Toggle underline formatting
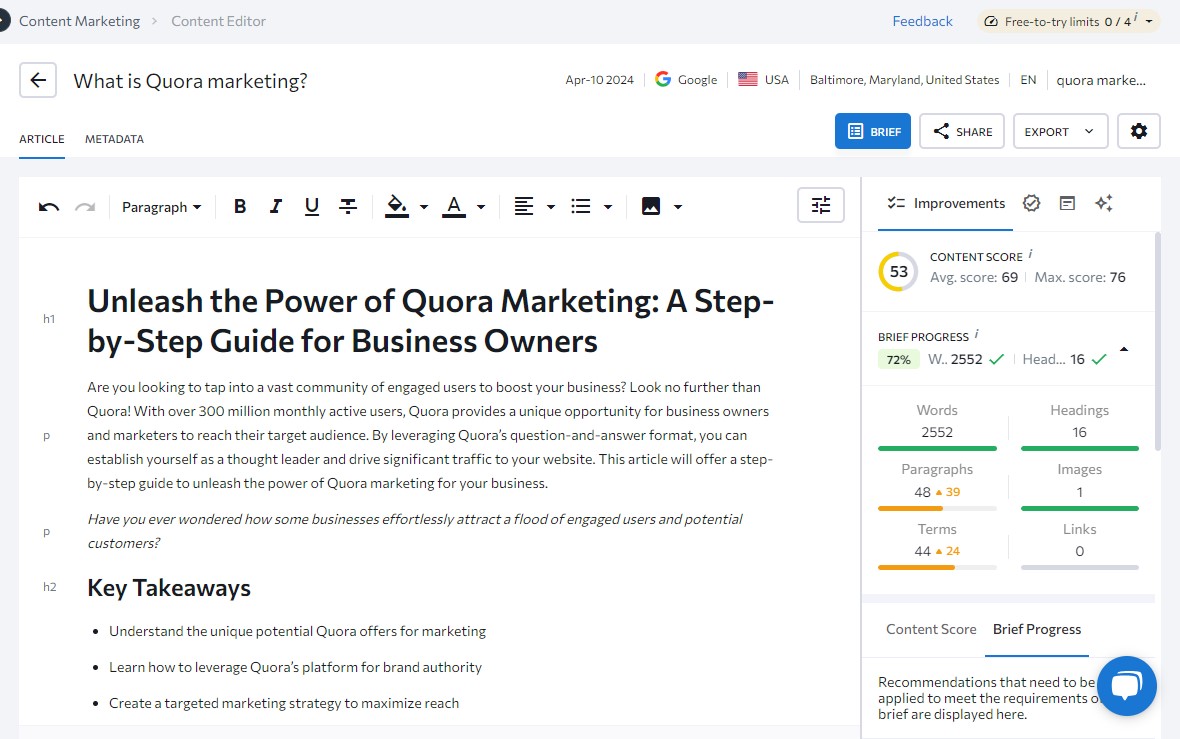The height and width of the screenshot is (739, 1180). coord(312,206)
